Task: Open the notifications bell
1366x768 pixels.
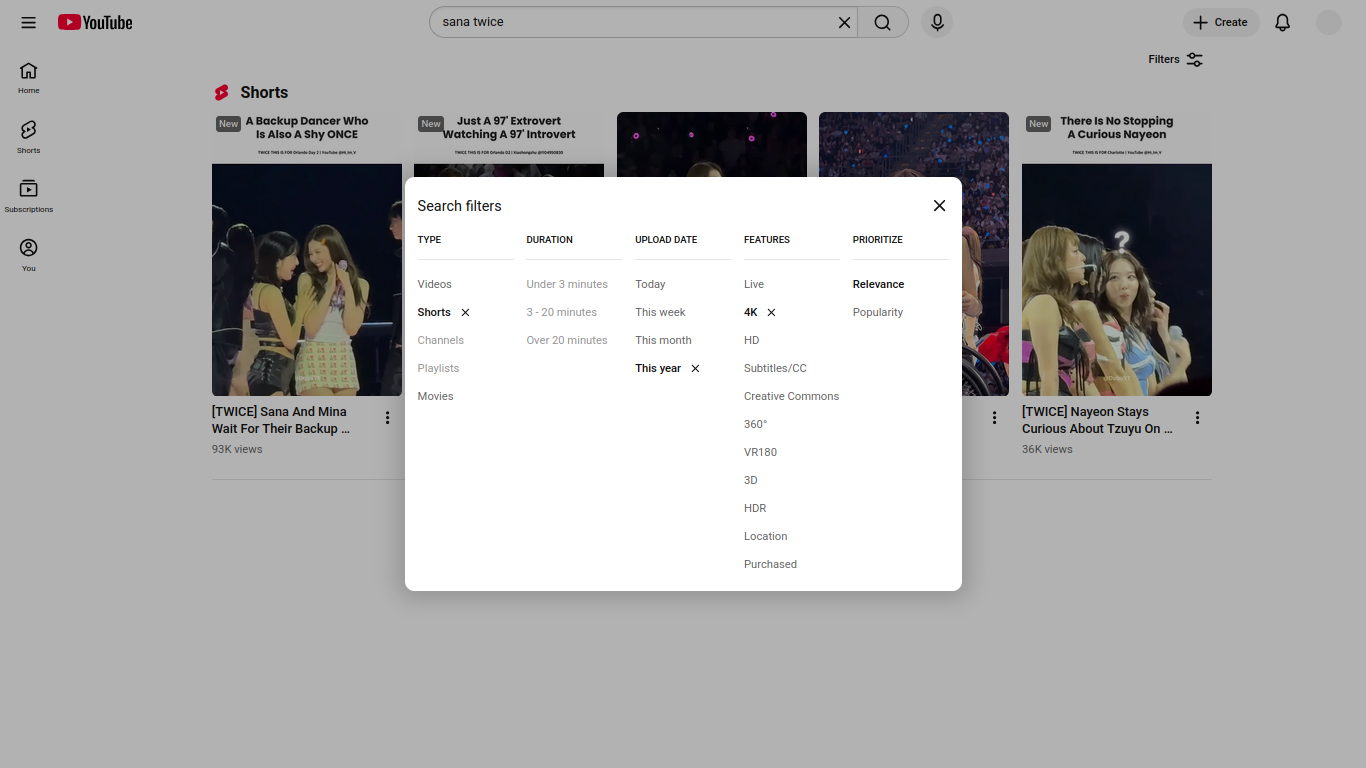Action: 1283,23
